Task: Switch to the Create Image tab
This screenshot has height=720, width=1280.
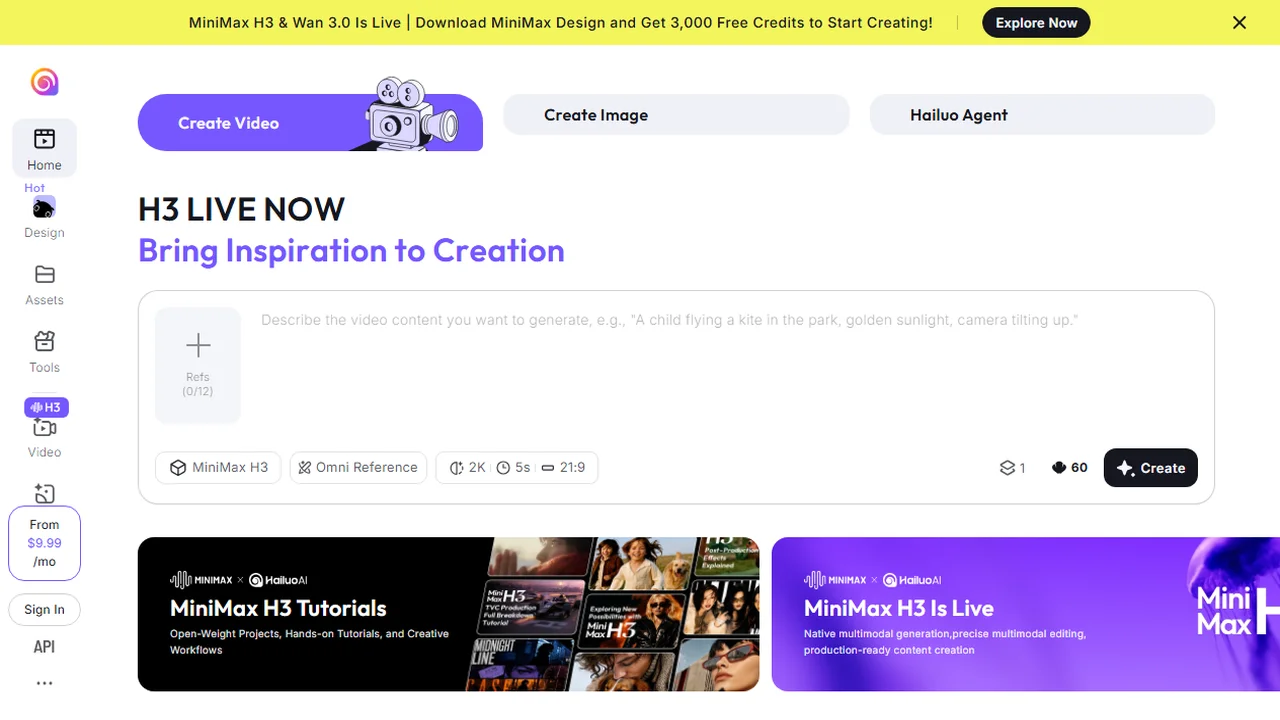Action: pos(676,115)
